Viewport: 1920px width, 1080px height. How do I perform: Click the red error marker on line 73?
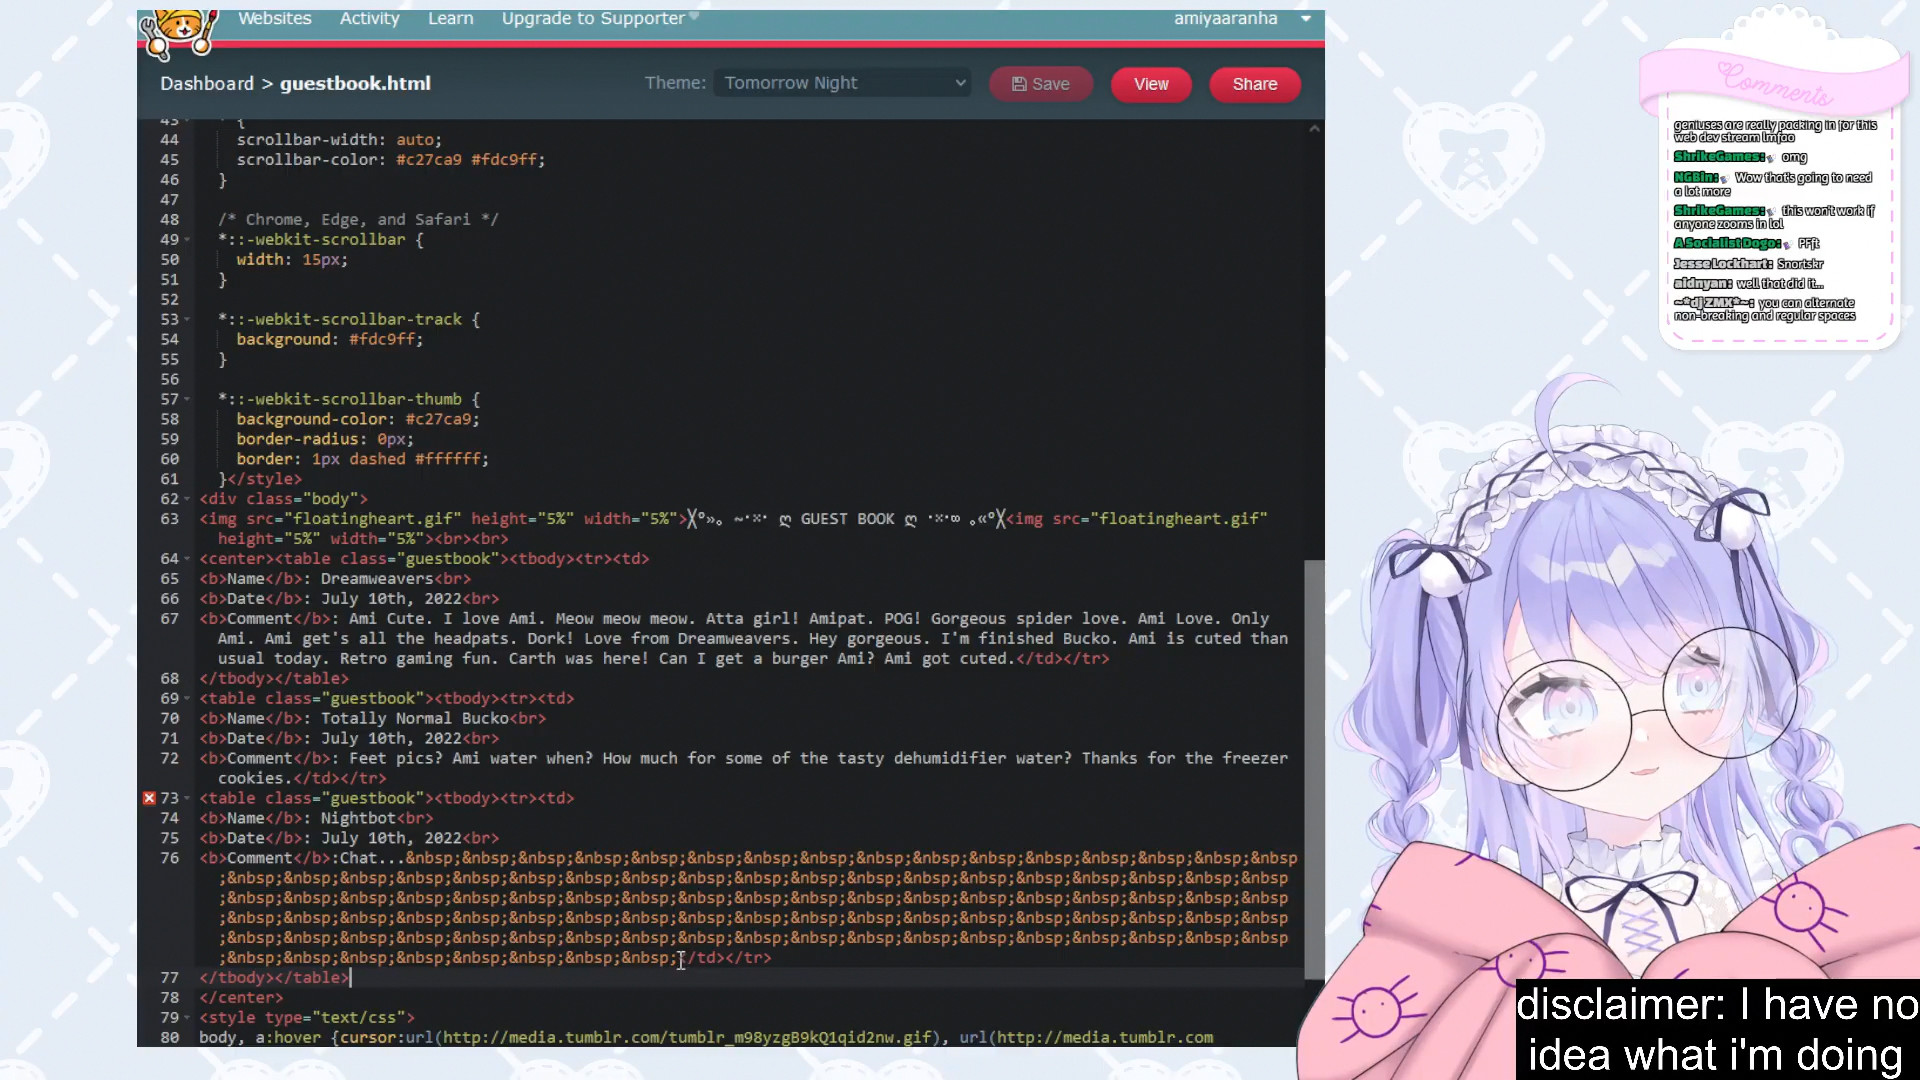[x=149, y=798]
